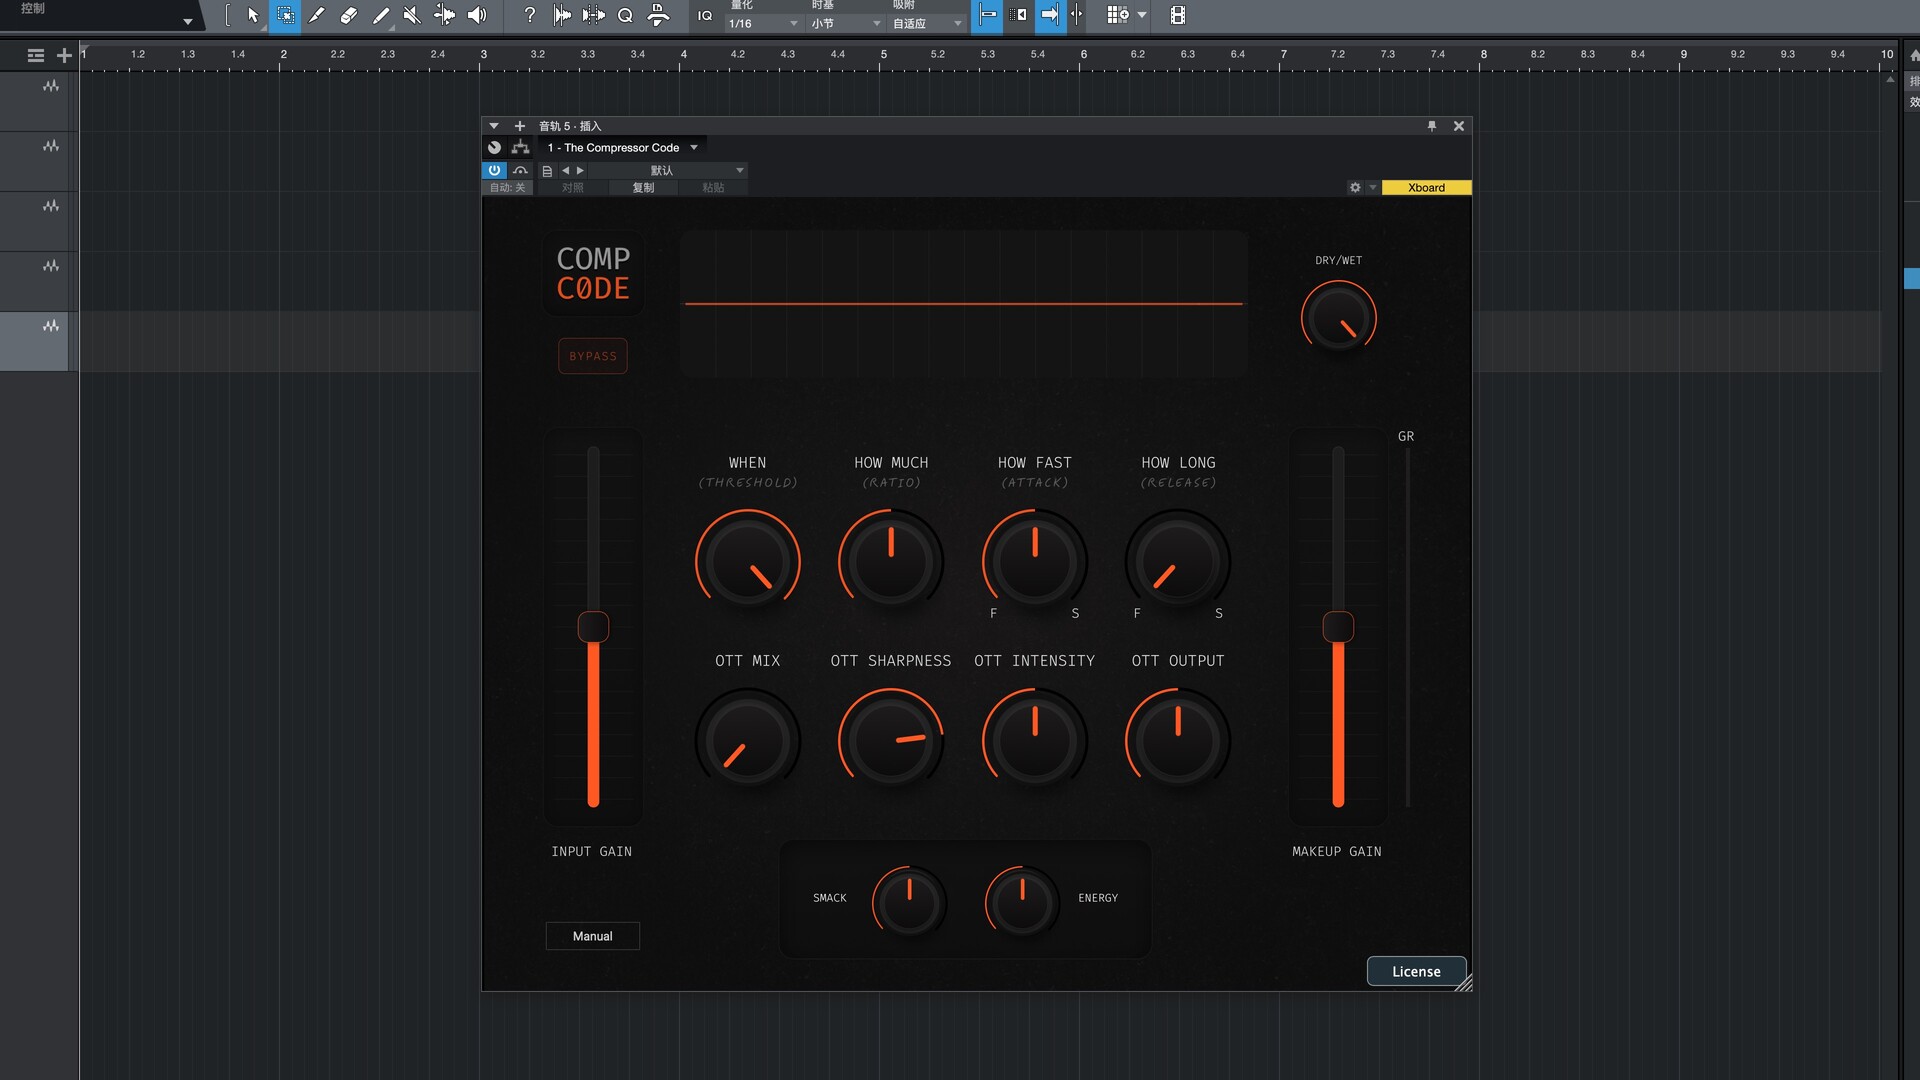Image resolution: width=1920 pixels, height=1080 pixels.
Task: Adjust the DRY/WET knob
Action: pyautogui.click(x=1338, y=317)
